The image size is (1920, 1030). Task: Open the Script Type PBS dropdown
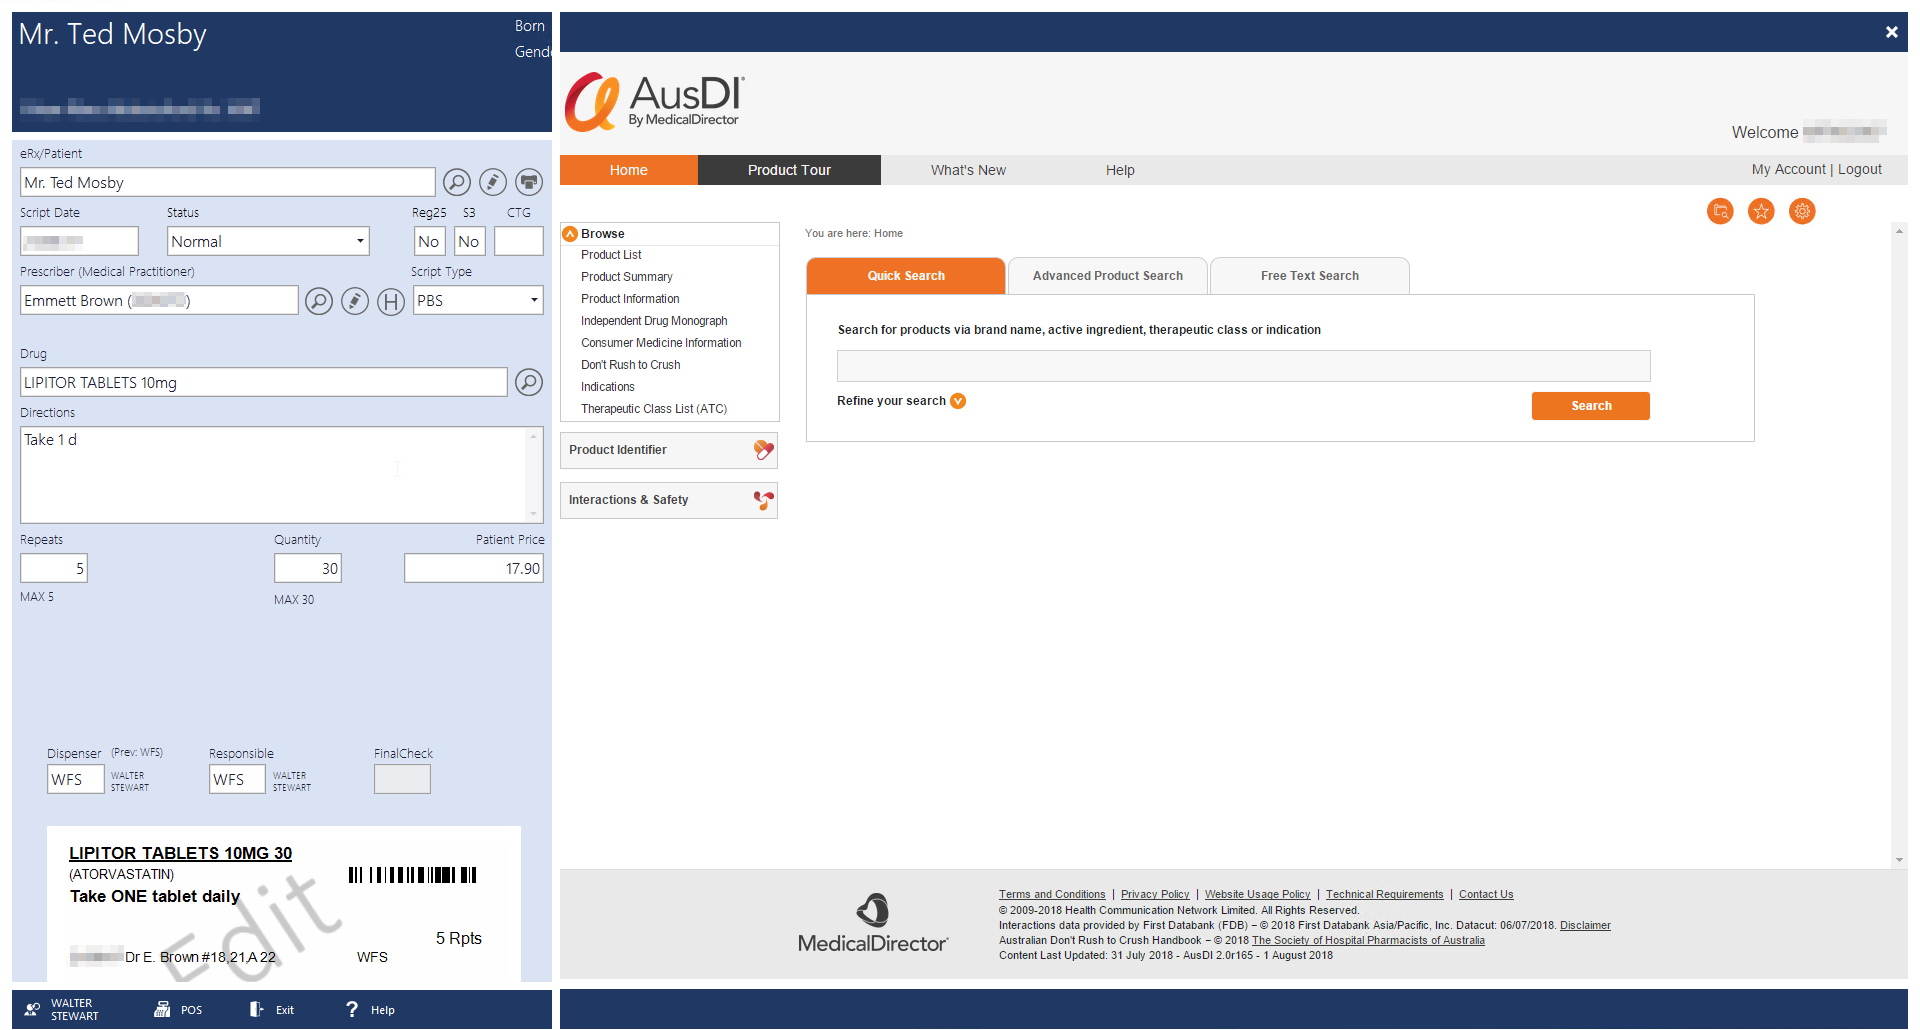[x=478, y=300]
